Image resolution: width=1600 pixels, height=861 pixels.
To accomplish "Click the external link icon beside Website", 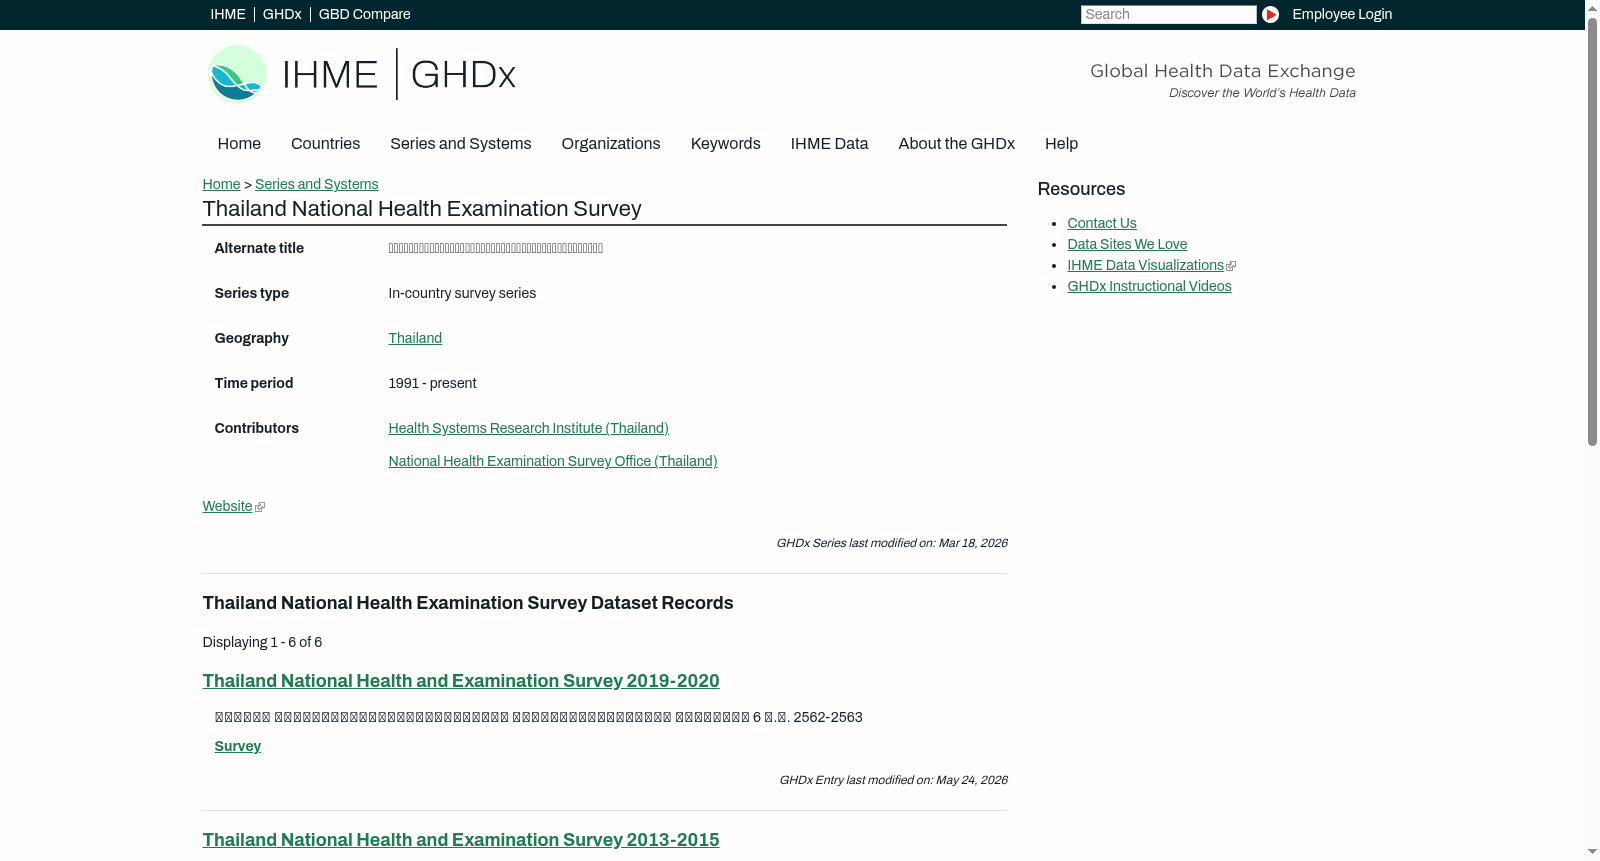I will [x=260, y=507].
